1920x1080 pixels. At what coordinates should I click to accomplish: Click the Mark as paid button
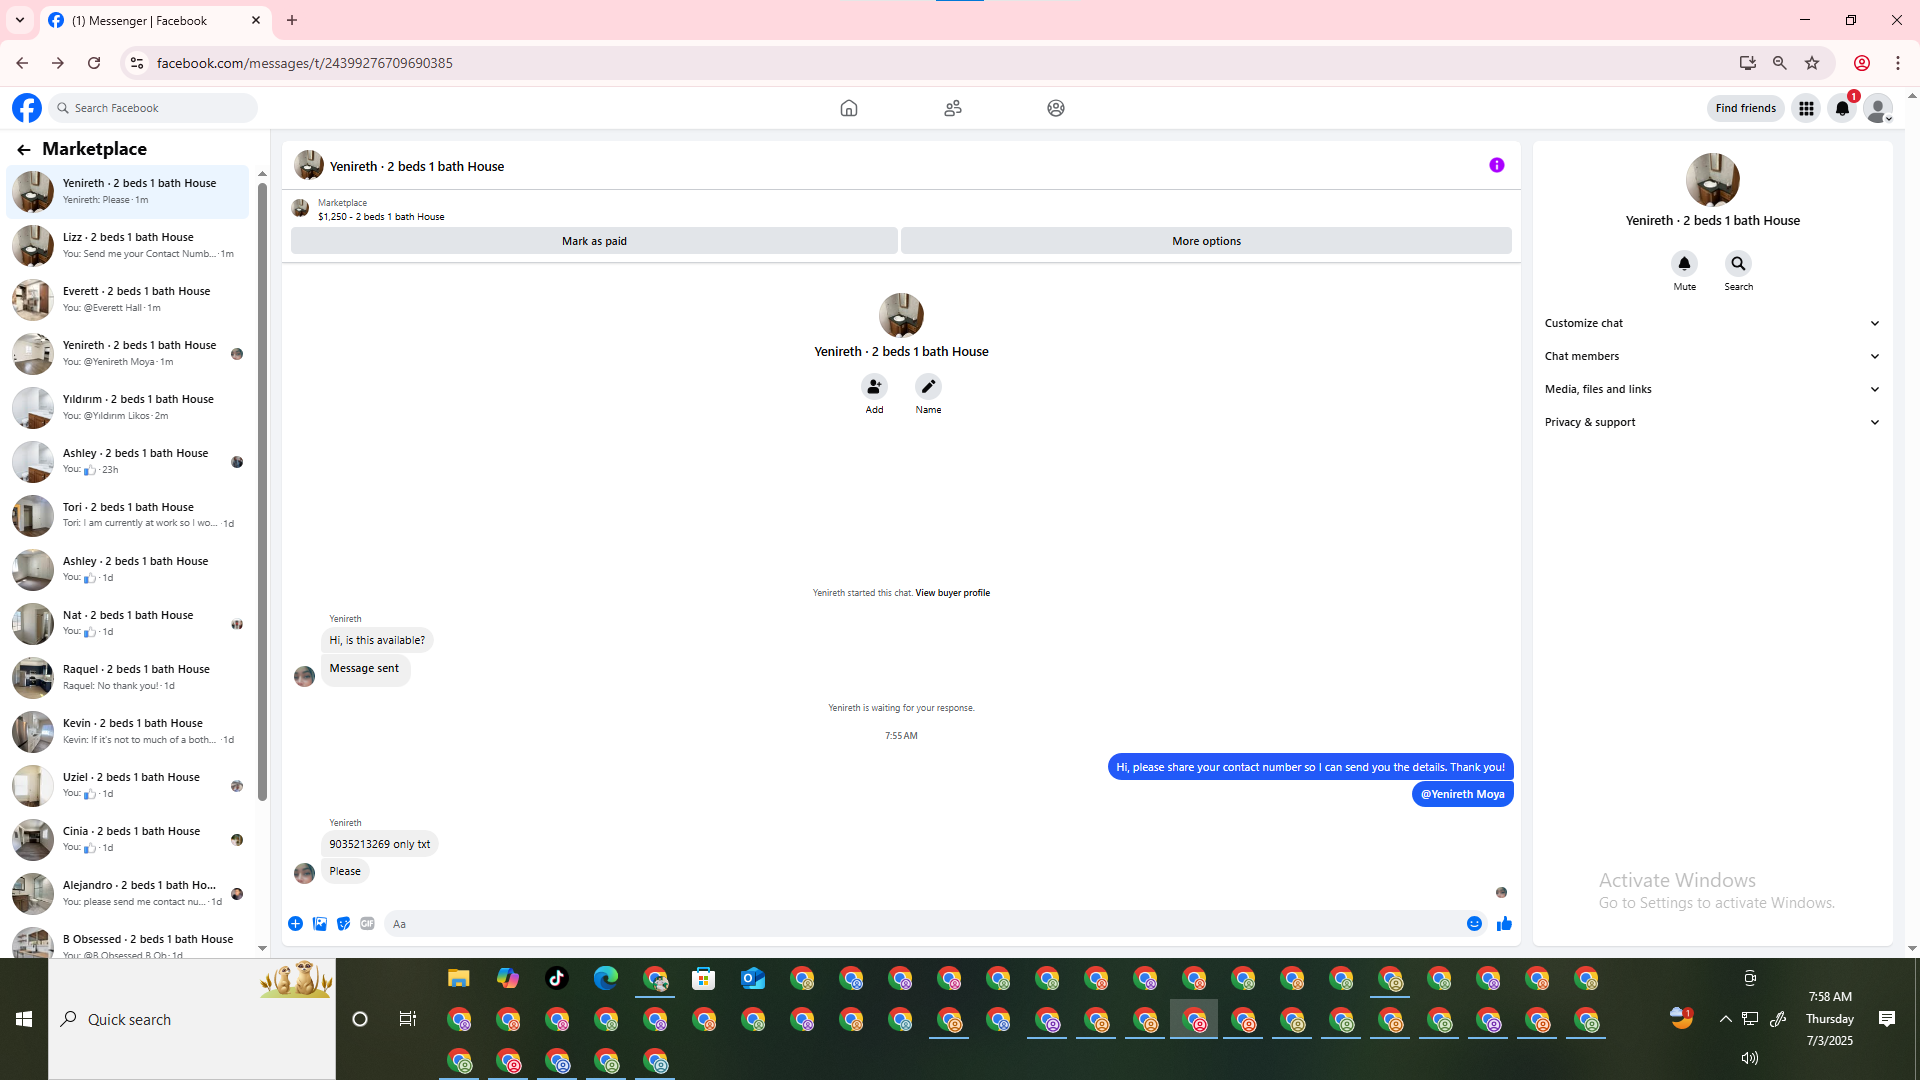pyautogui.click(x=594, y=241)
